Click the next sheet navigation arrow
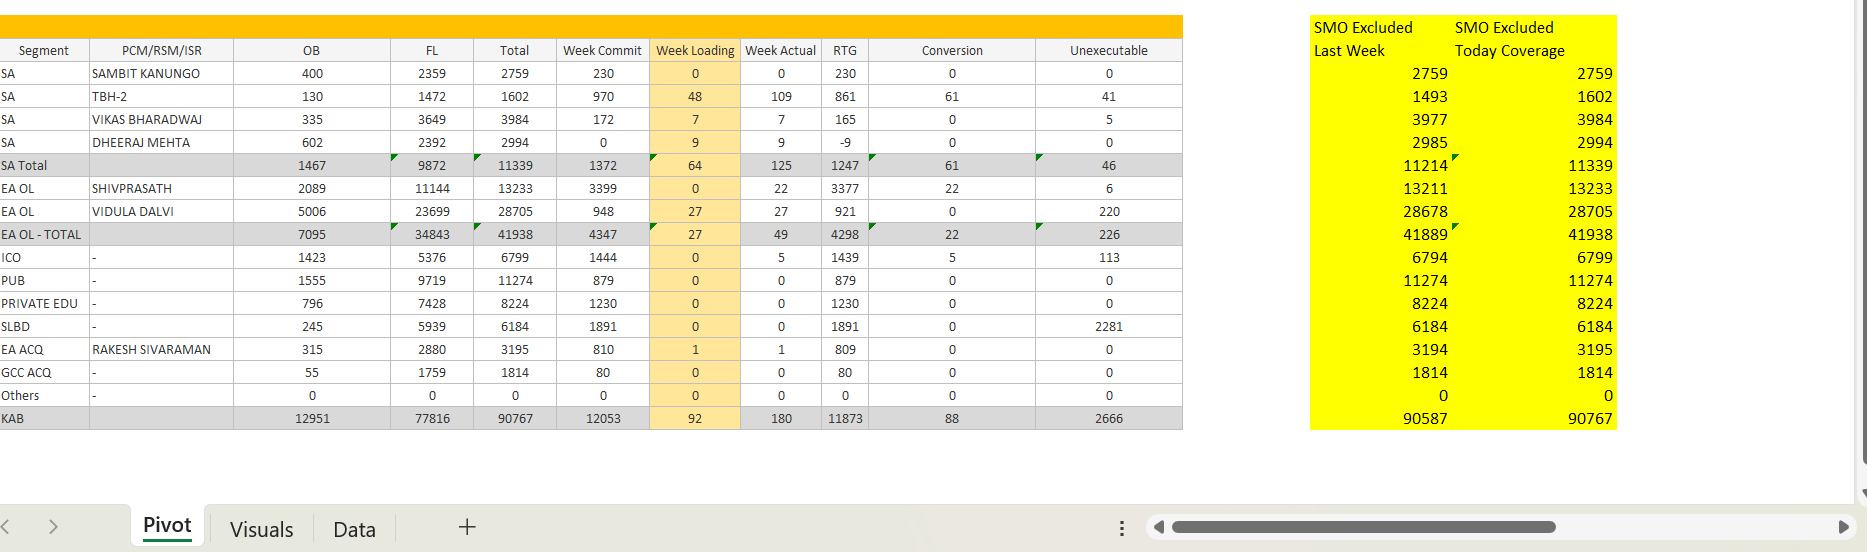The height and width of the screenshot is (552, 1867). (53, 527)
